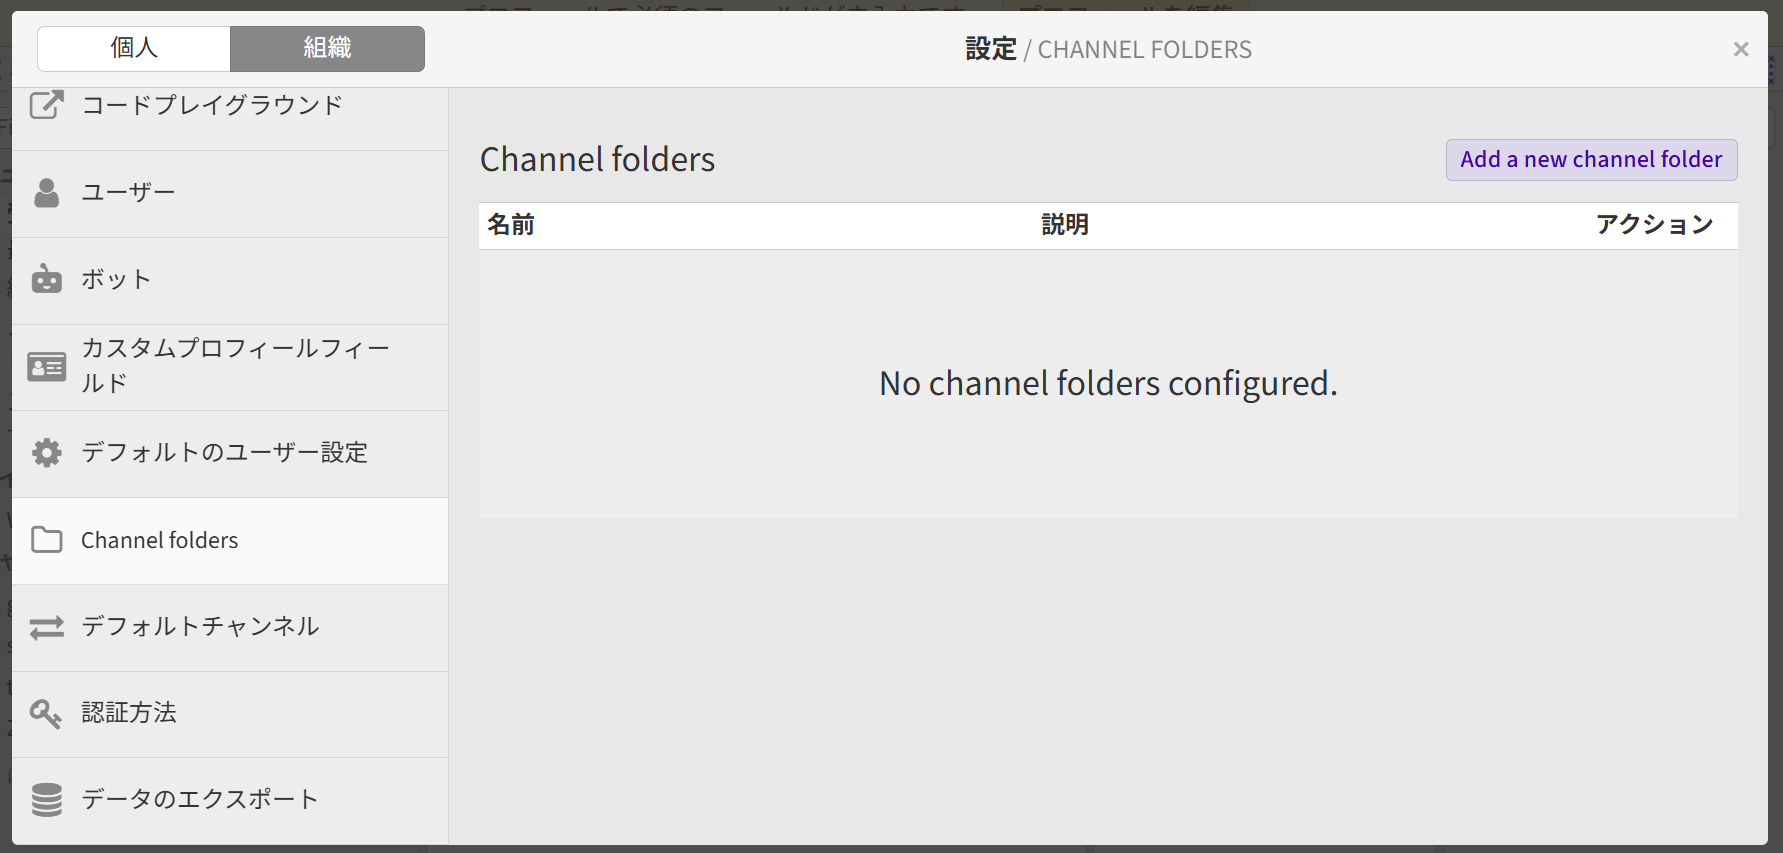This screenshot has width=1783, height=853.
Task: Click the default channels arrows icon
Action: [46, 627]
